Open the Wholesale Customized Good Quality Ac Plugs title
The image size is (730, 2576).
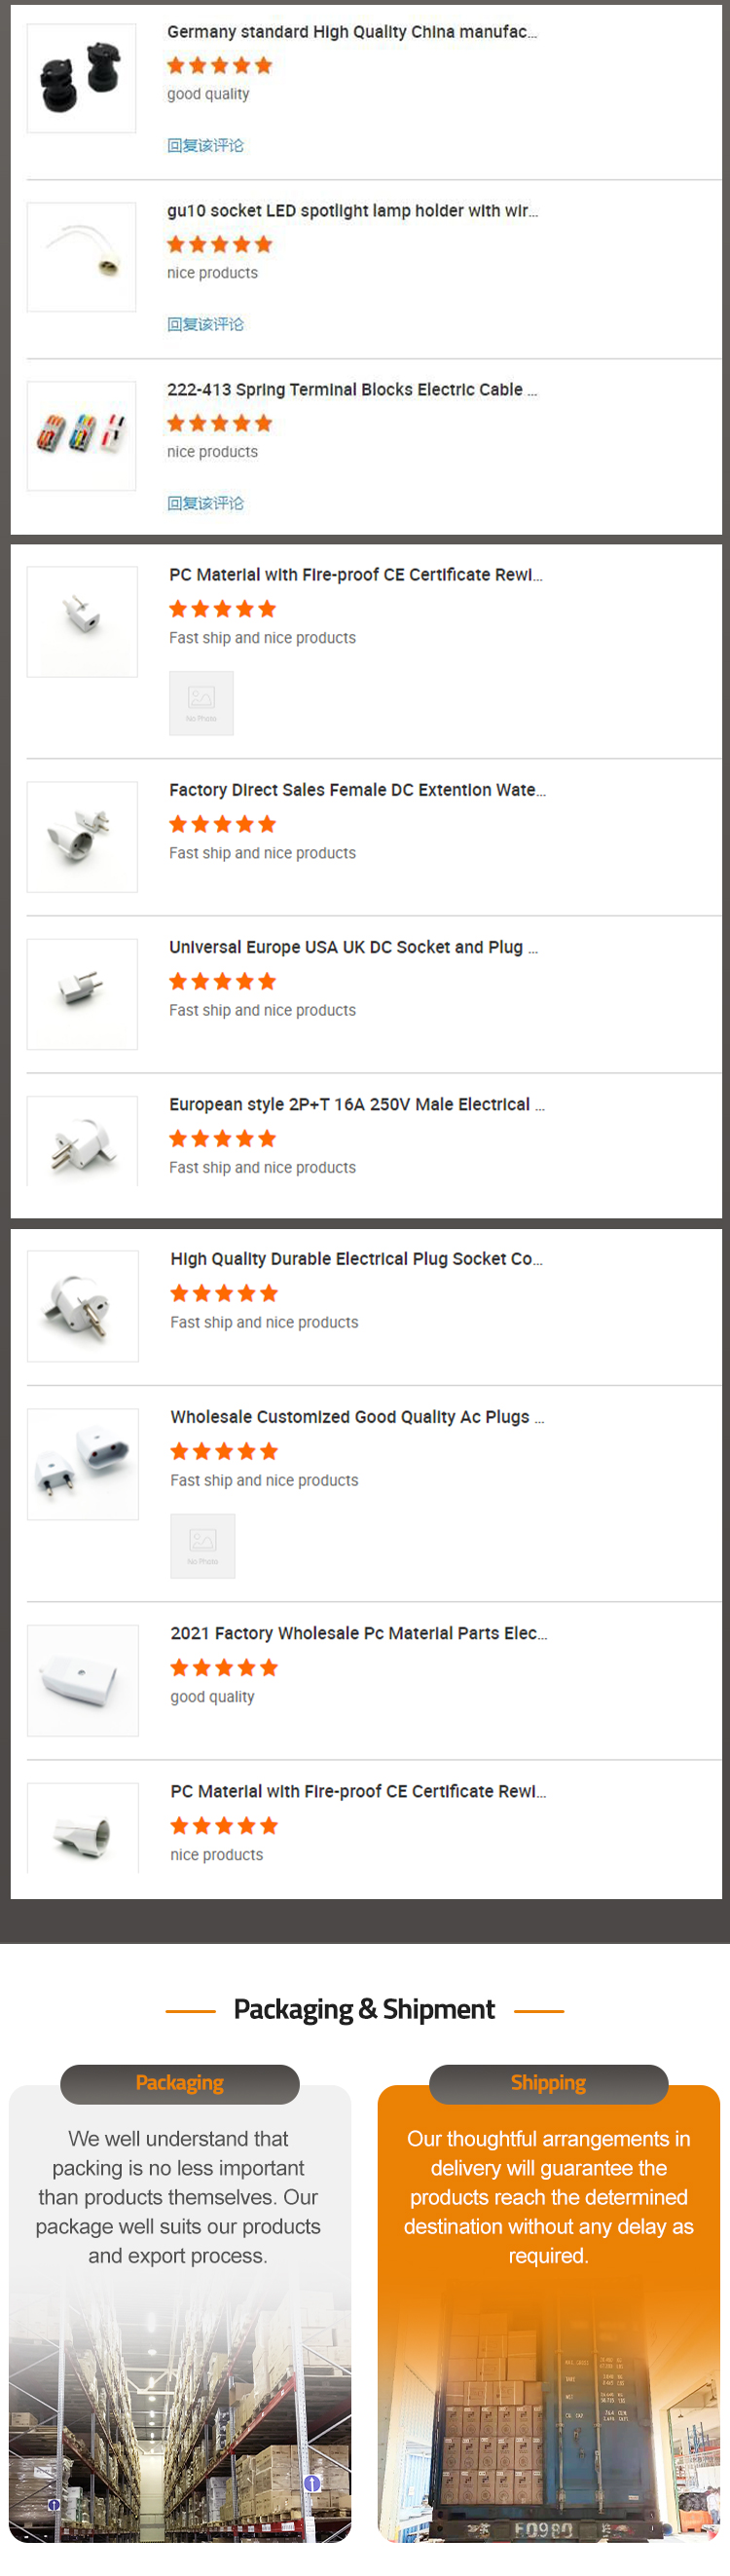click(357, 1417)
